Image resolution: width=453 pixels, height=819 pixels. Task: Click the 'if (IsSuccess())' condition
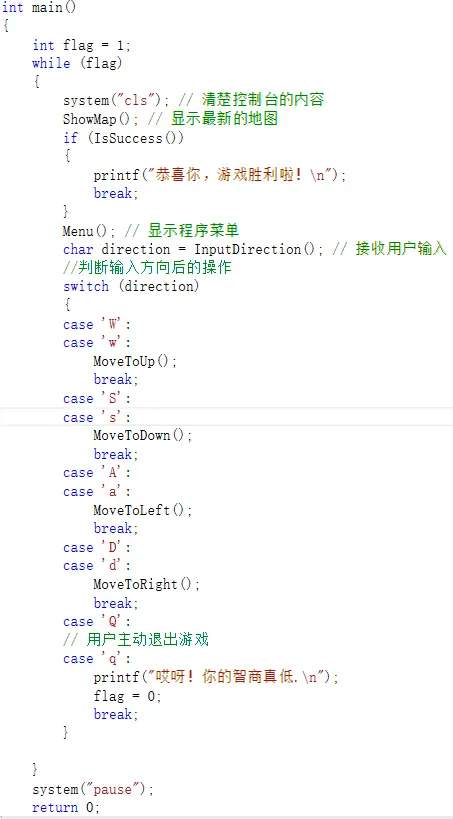[124, 138]
